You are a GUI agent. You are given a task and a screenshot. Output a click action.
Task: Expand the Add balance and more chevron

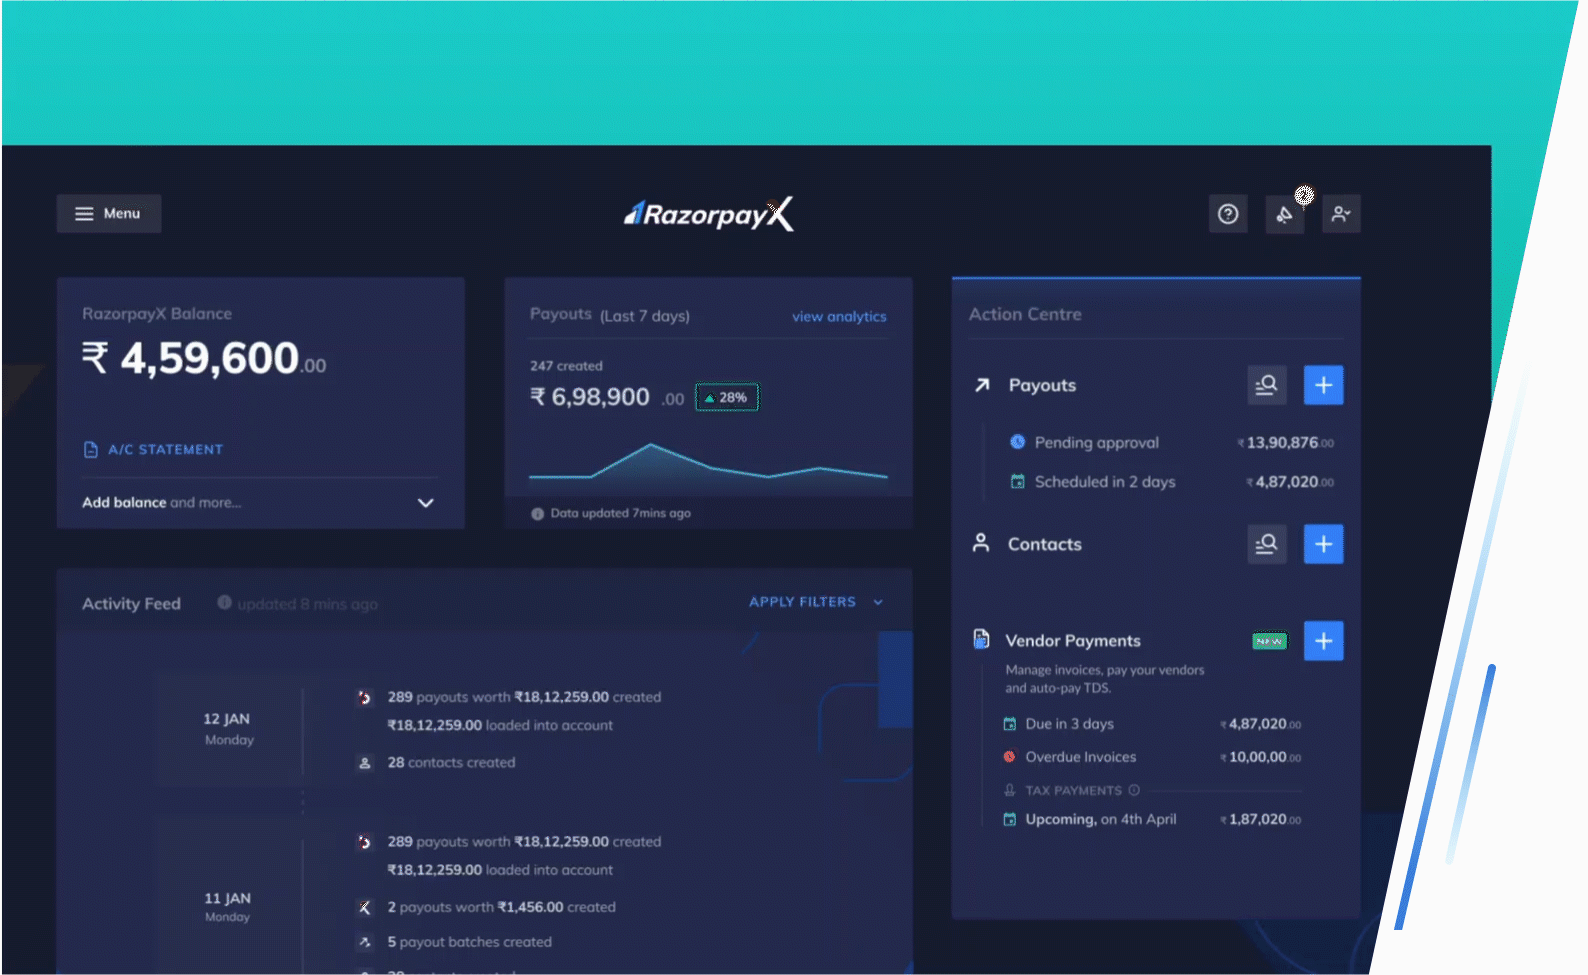[426, 503]
